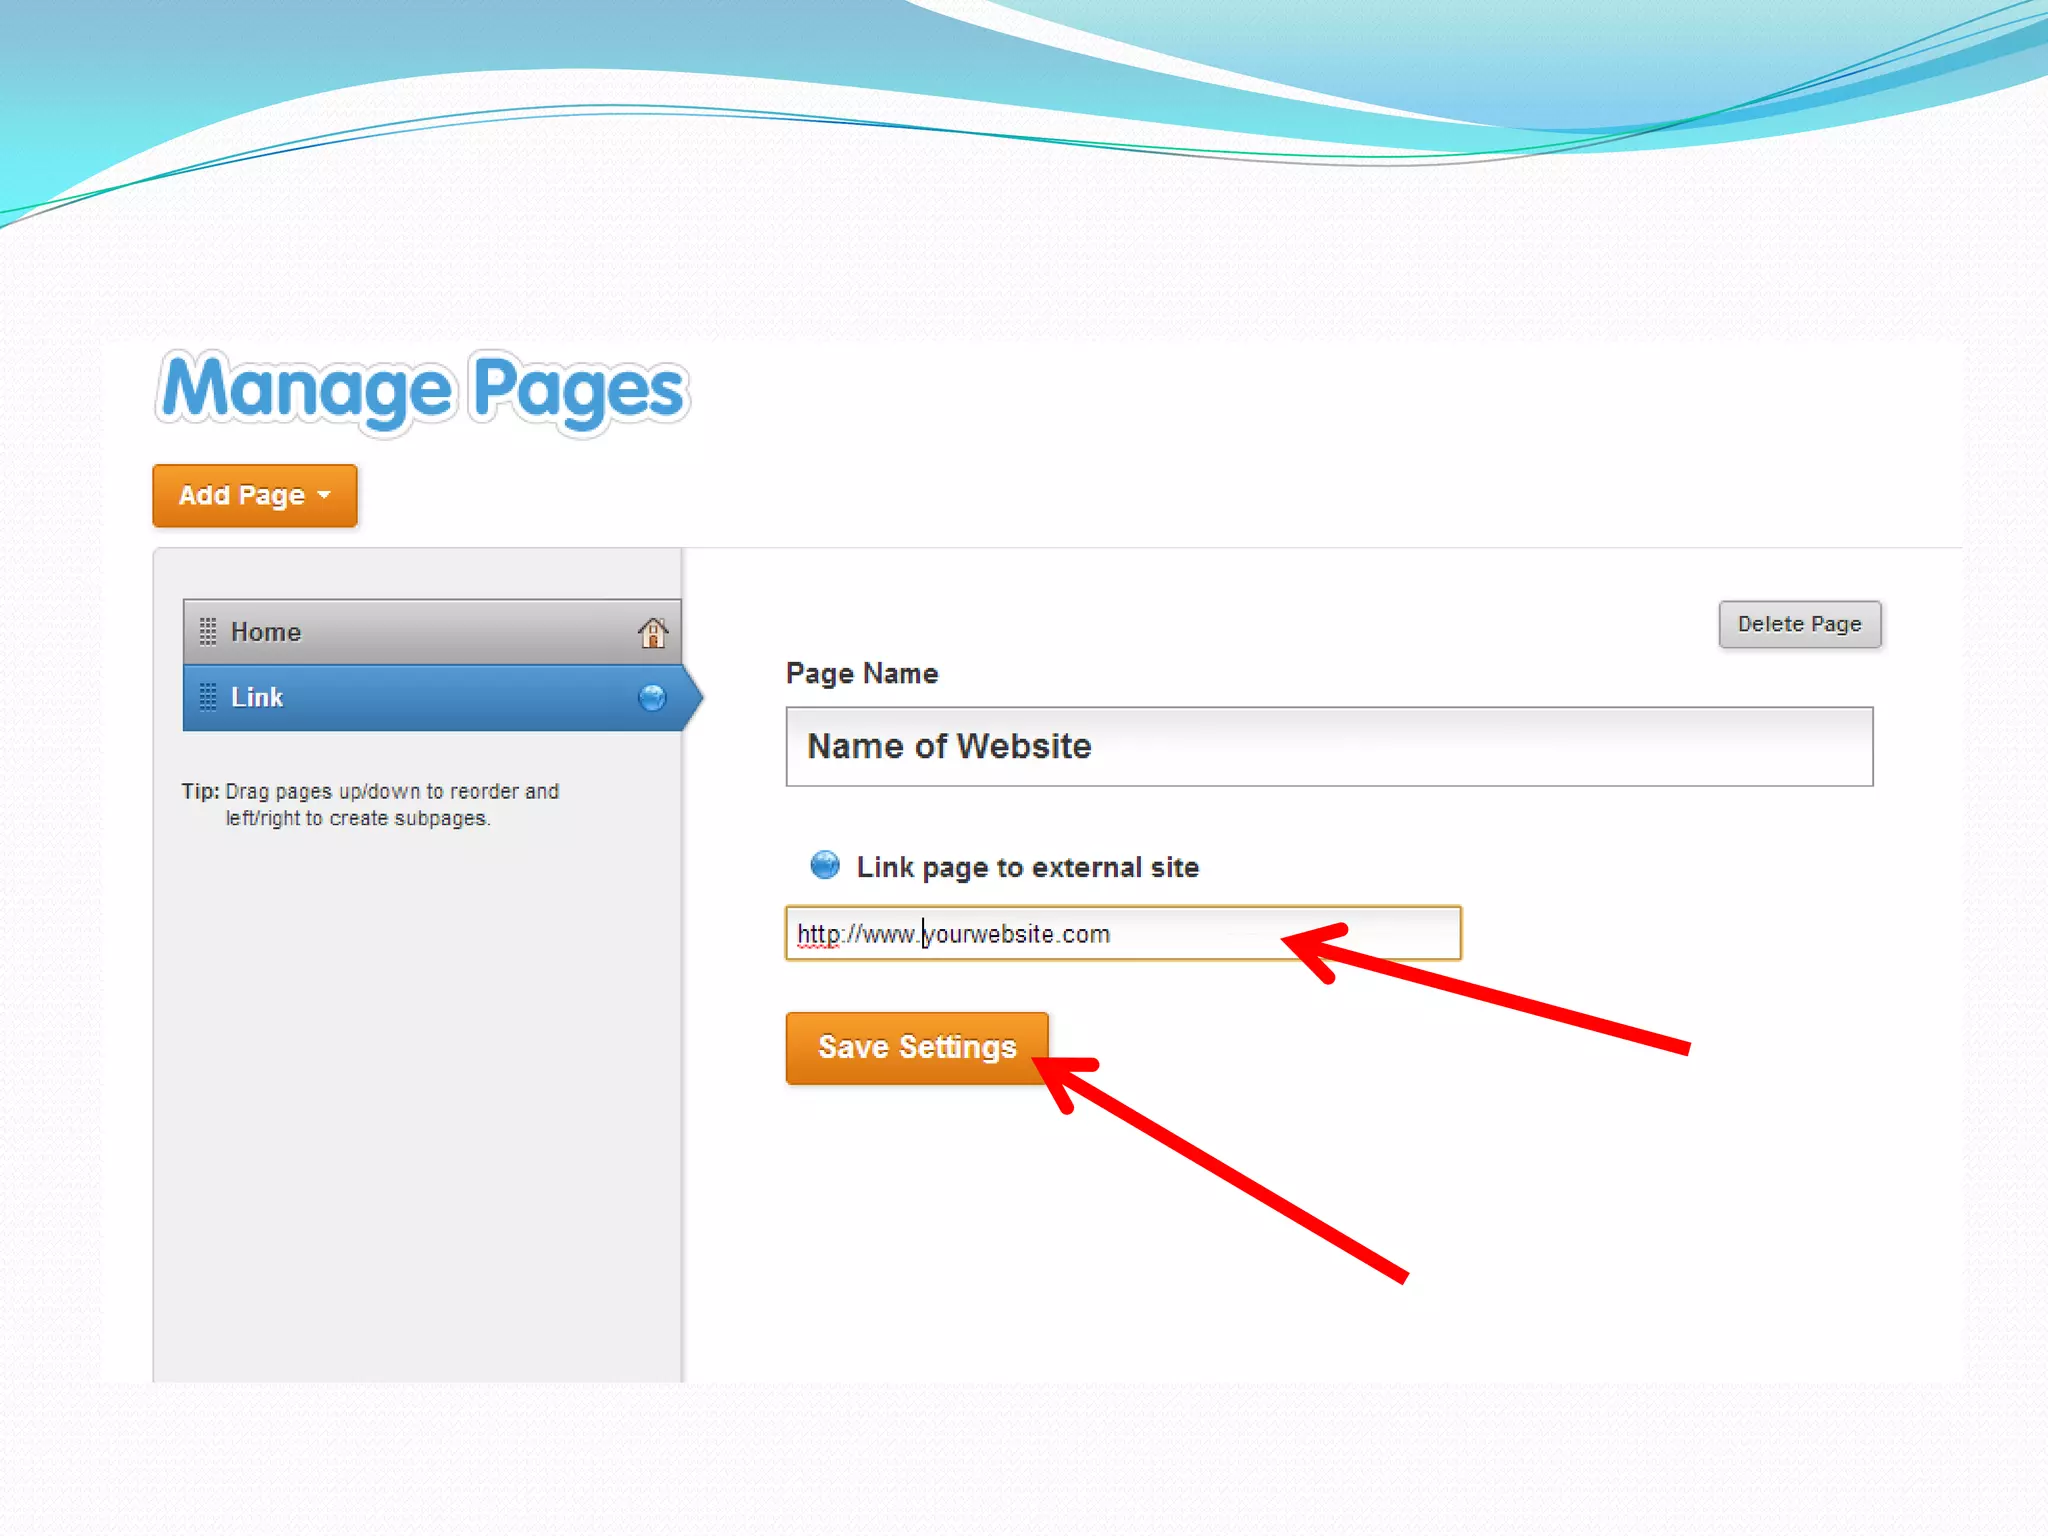
Task: Click the globe icon on Link row
Action: point(652,698)
